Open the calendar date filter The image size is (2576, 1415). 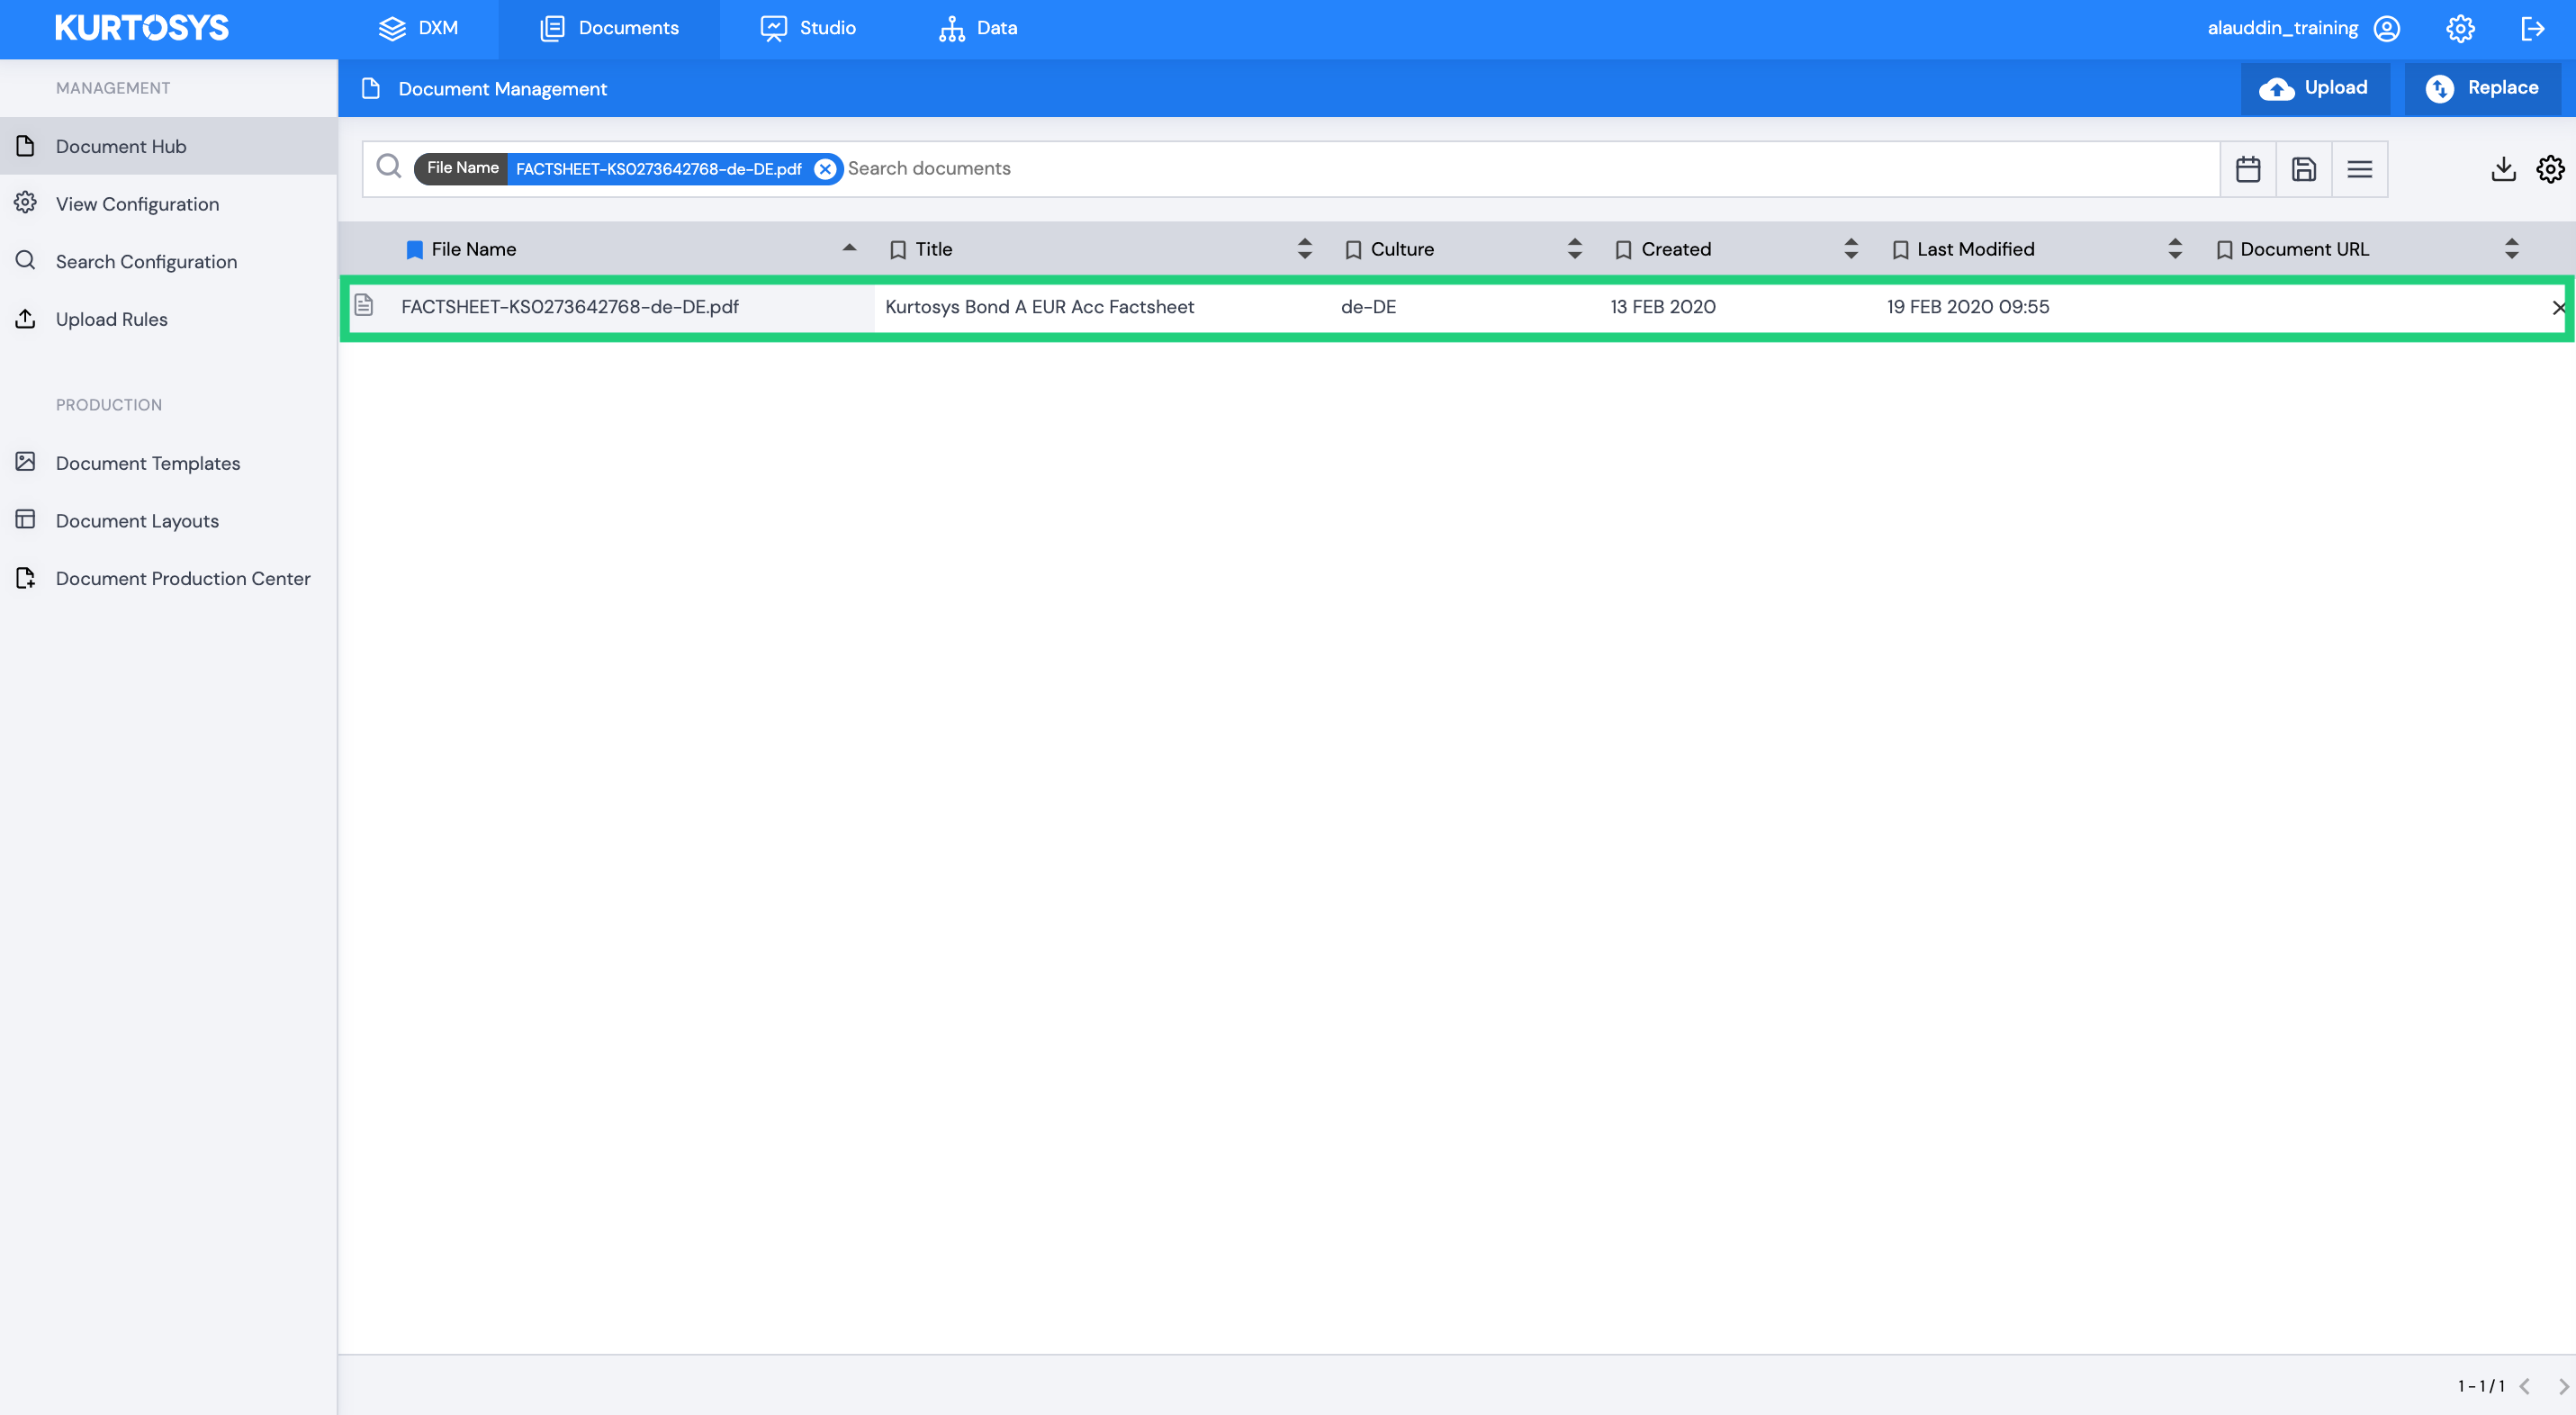[2248, 169]
